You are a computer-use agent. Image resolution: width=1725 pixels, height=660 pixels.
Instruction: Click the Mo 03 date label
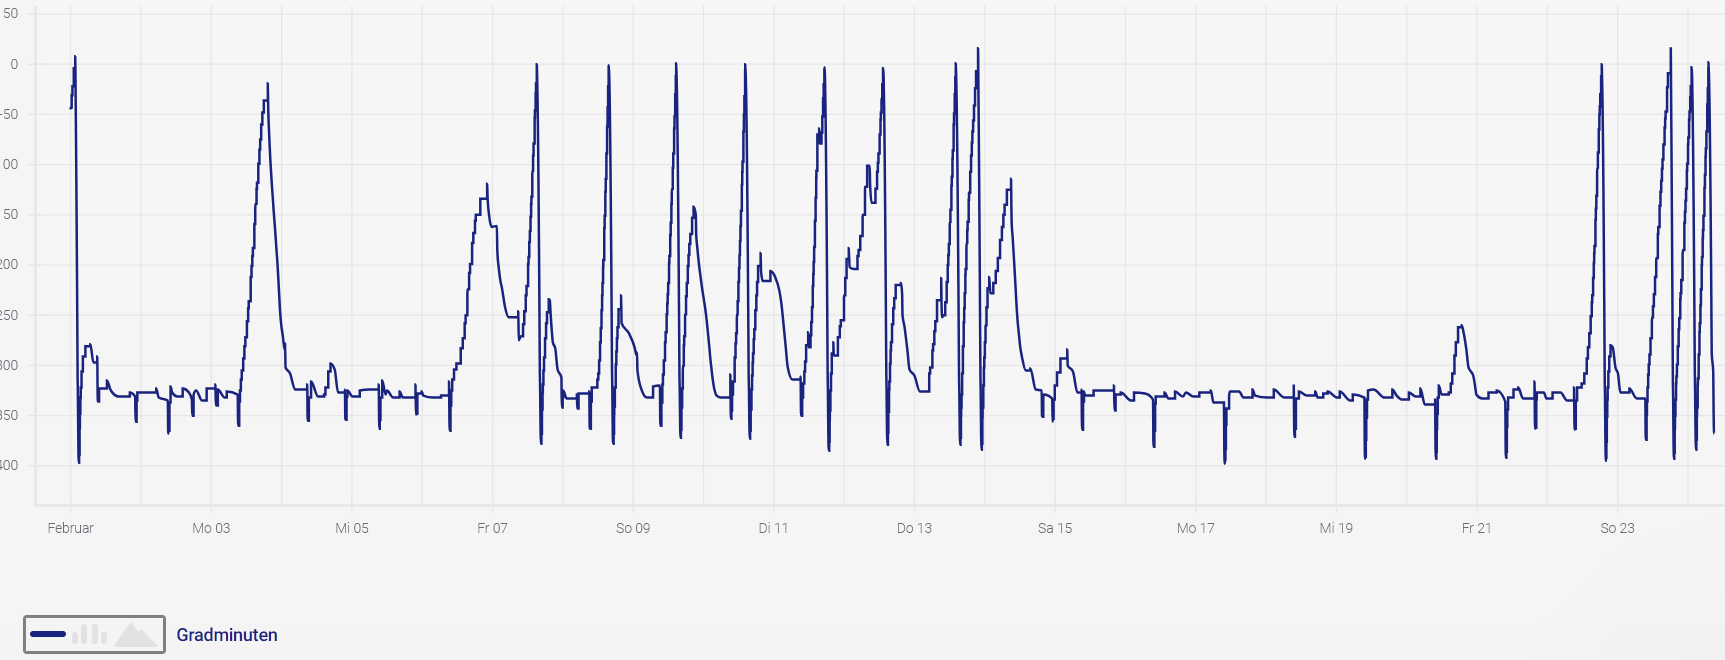[x=211, y=528]
